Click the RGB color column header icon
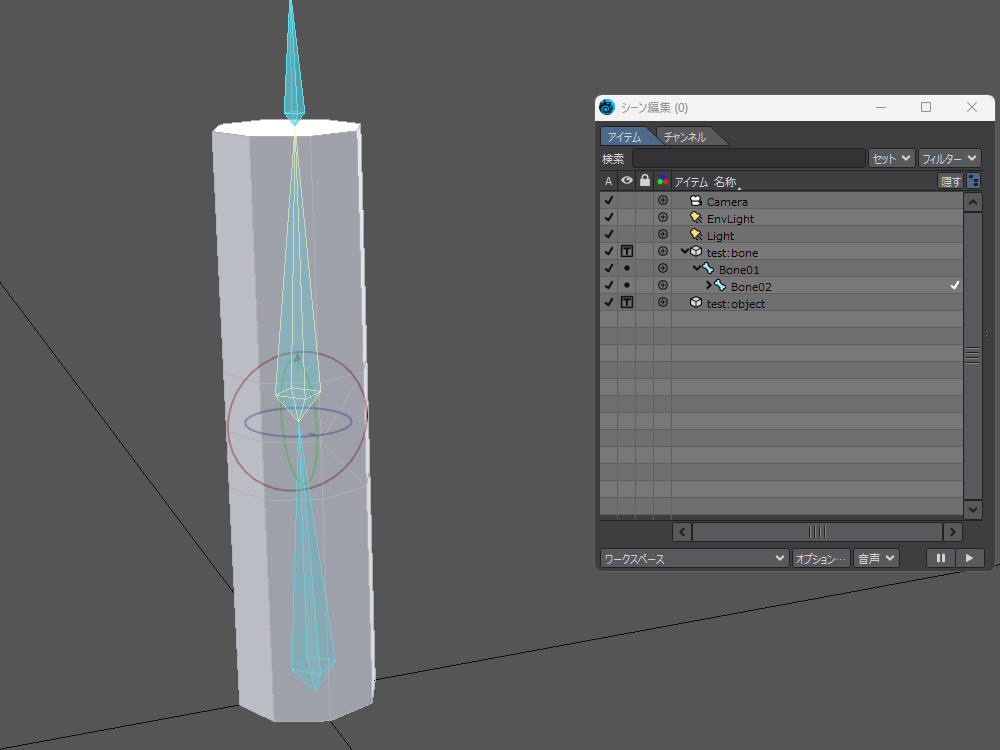1000x750 pixels. [x=662, y=181]
